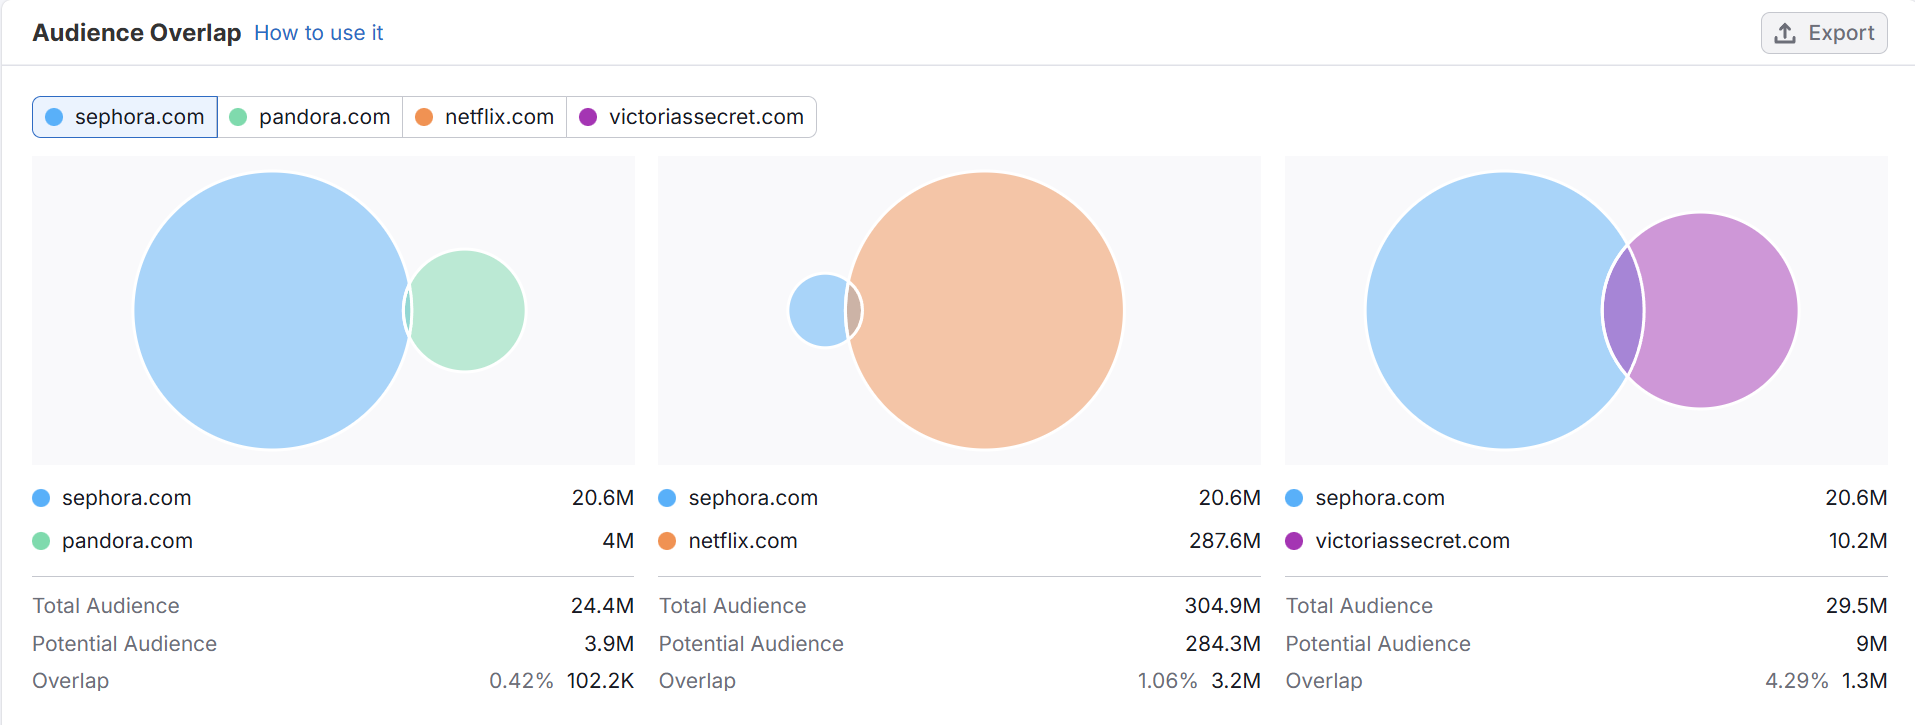Click pandora.com legend label under first chart
The width and height of the screenshot is (1915, 725).
click(x=127, y=541)
